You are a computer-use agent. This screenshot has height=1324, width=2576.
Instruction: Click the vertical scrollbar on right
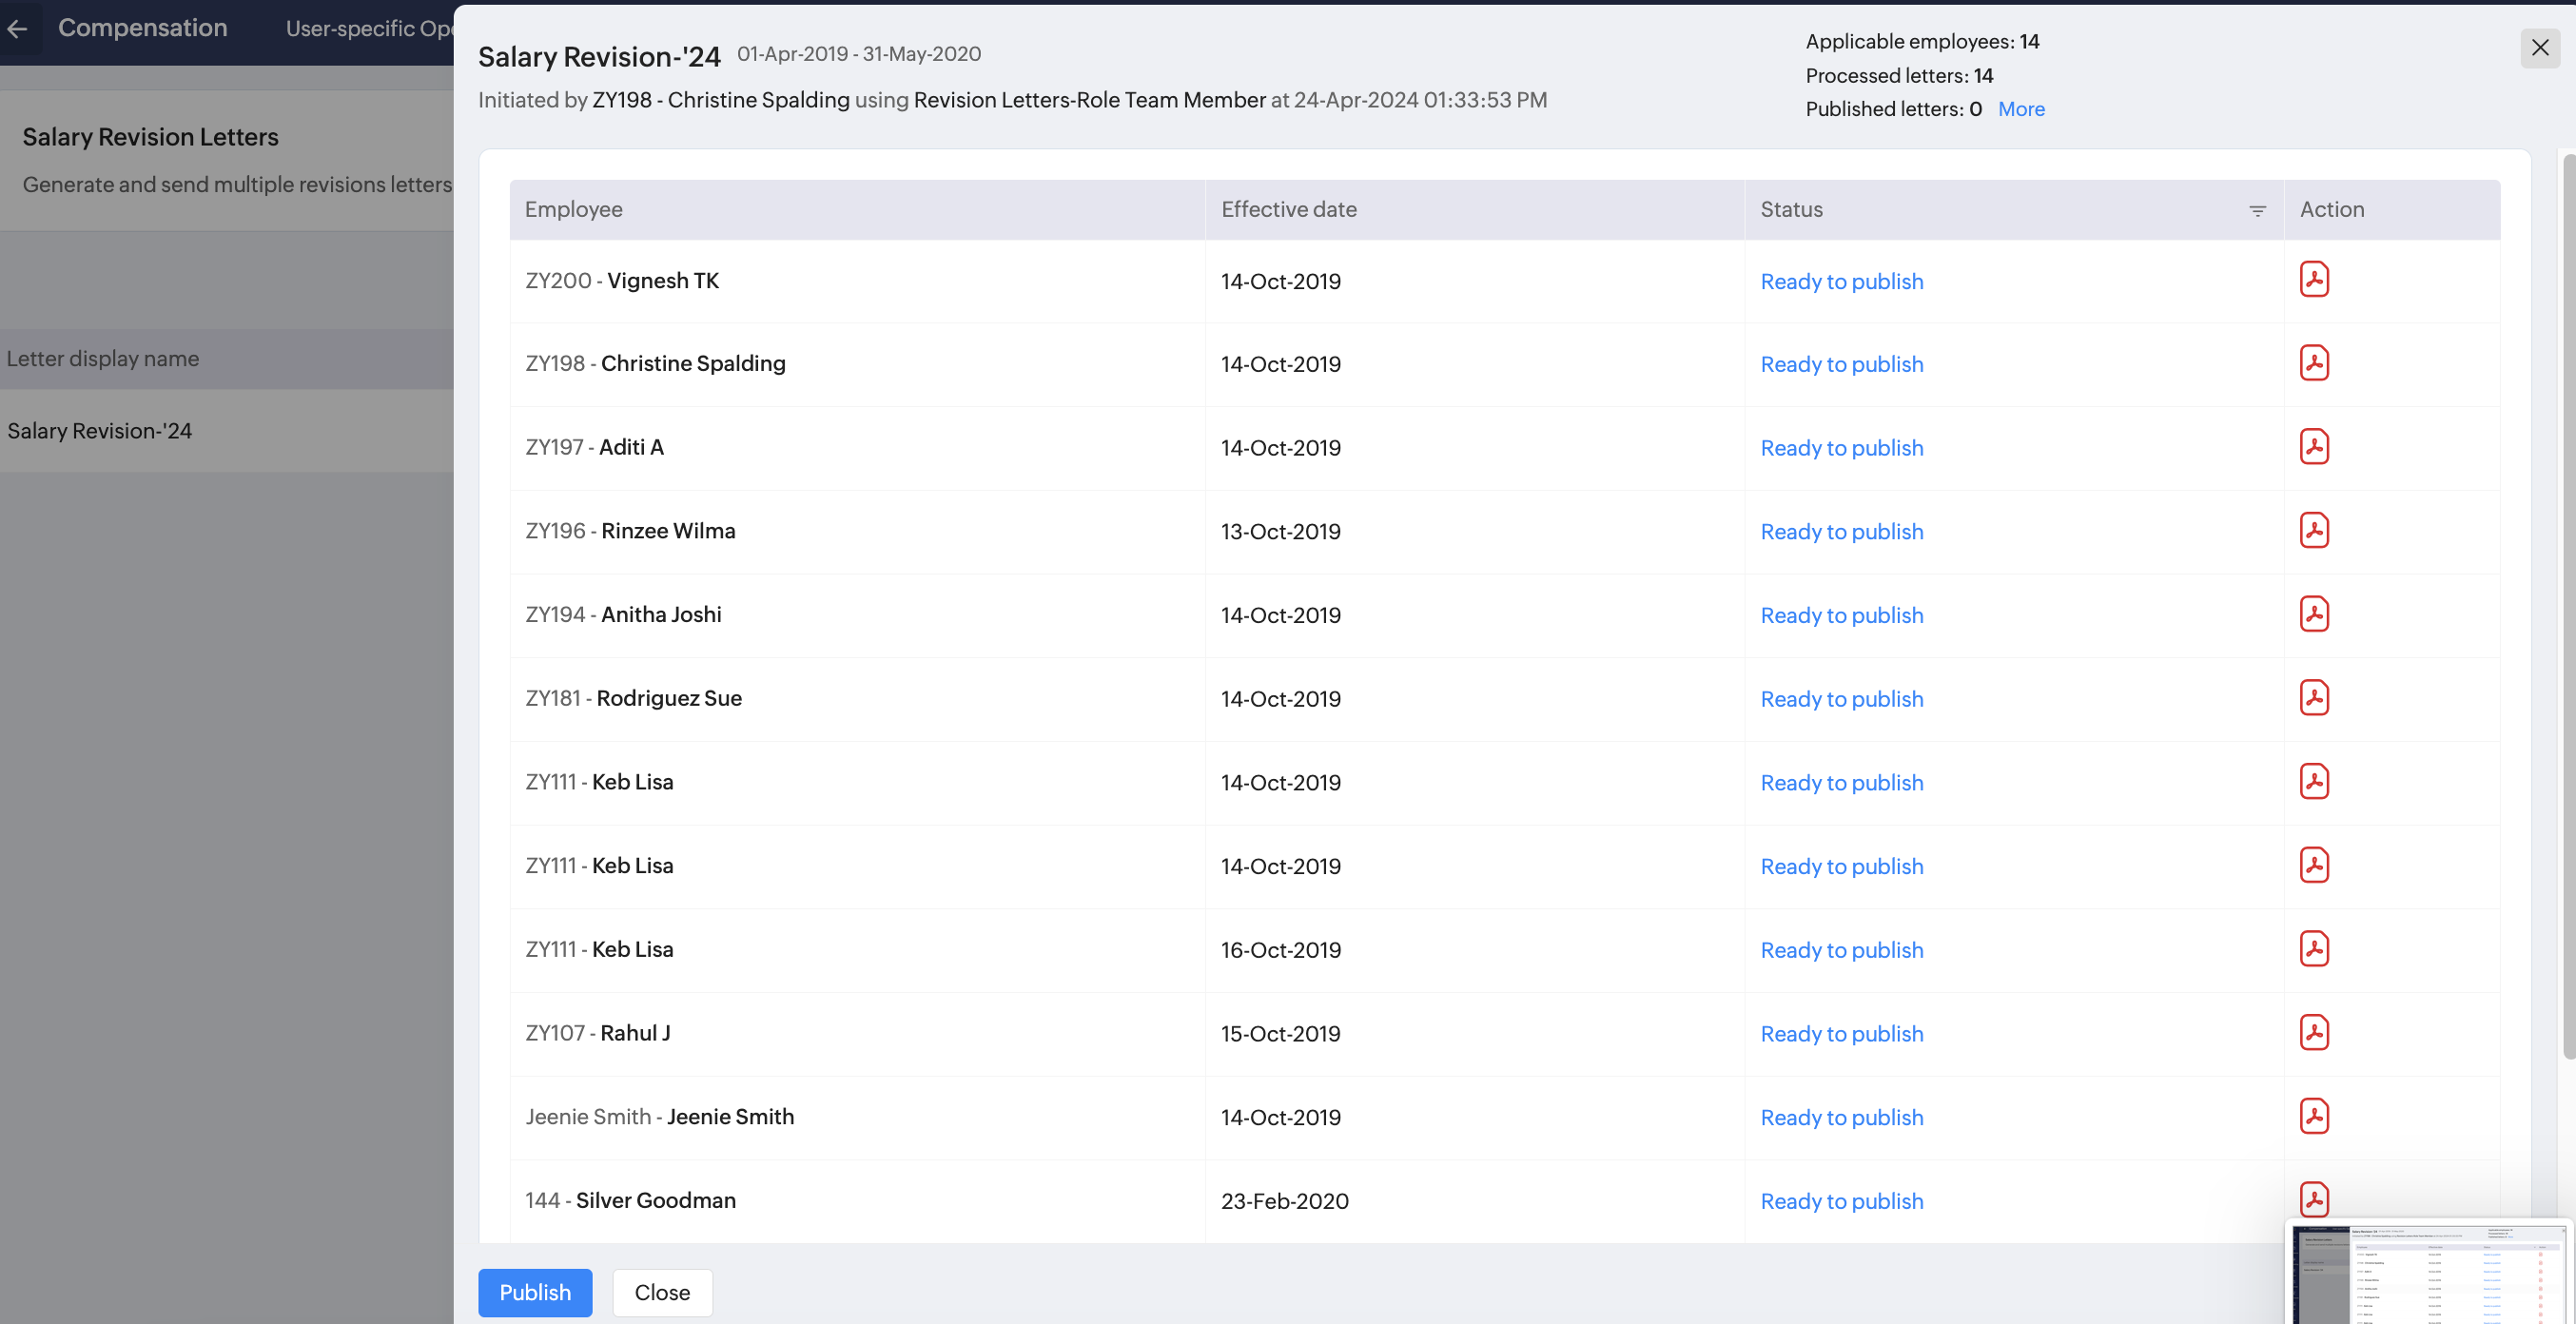coord(2567,600)
